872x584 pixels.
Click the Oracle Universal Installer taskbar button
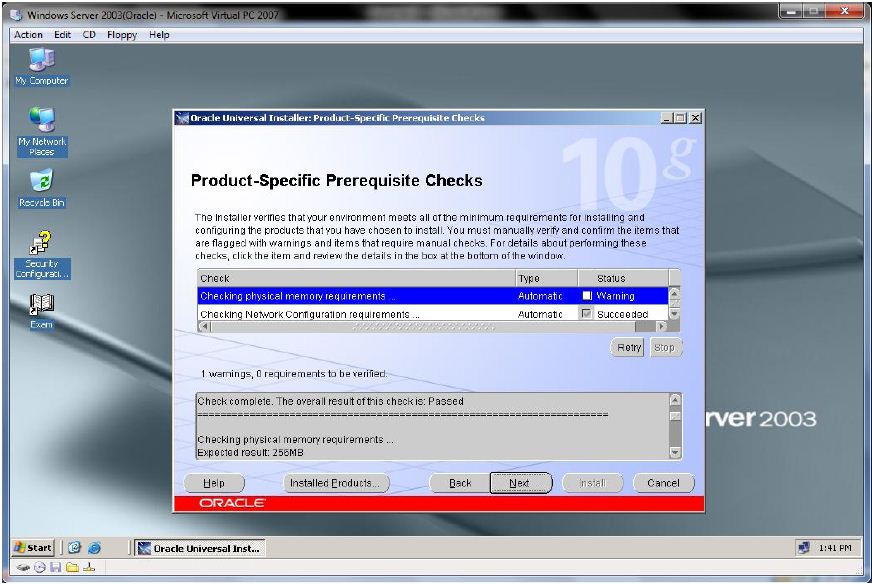tap(200, 548)
